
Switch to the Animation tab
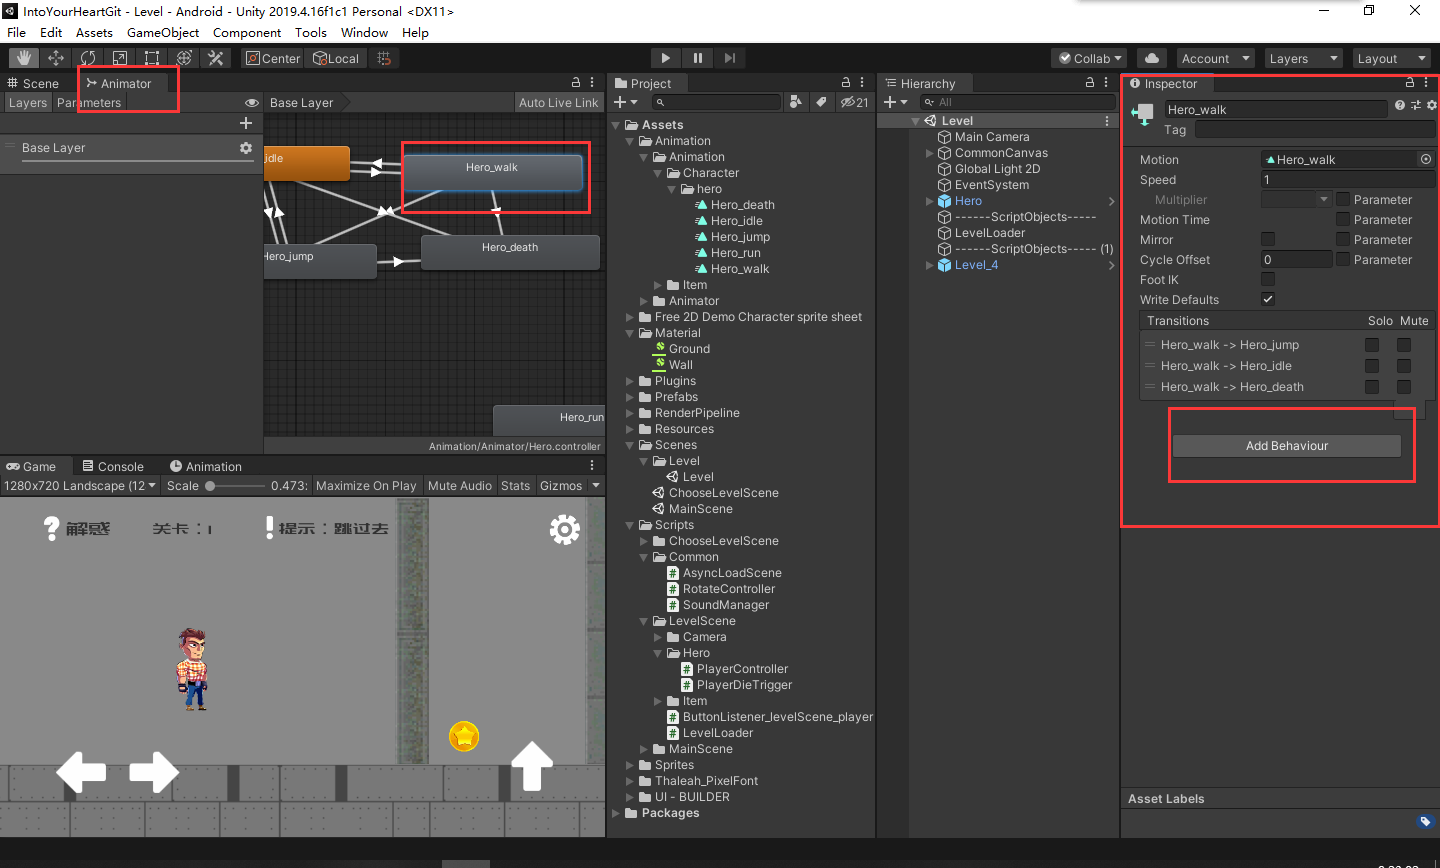coord(206,466)
